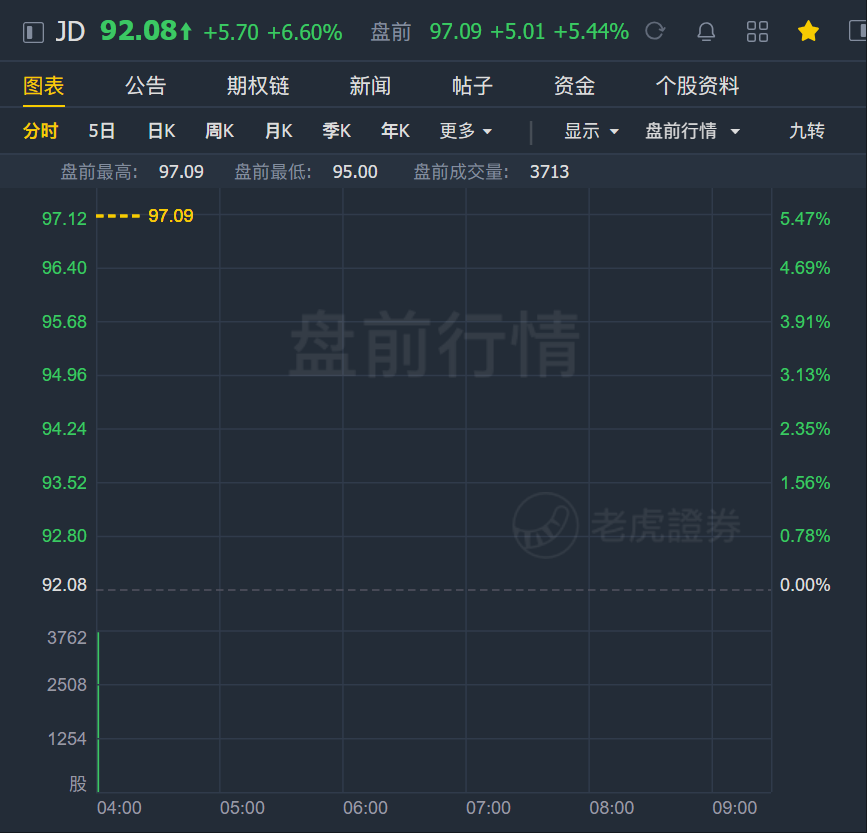Select the 日K chart period
This screenshot has width=867, height=833.
click(161, 131)
